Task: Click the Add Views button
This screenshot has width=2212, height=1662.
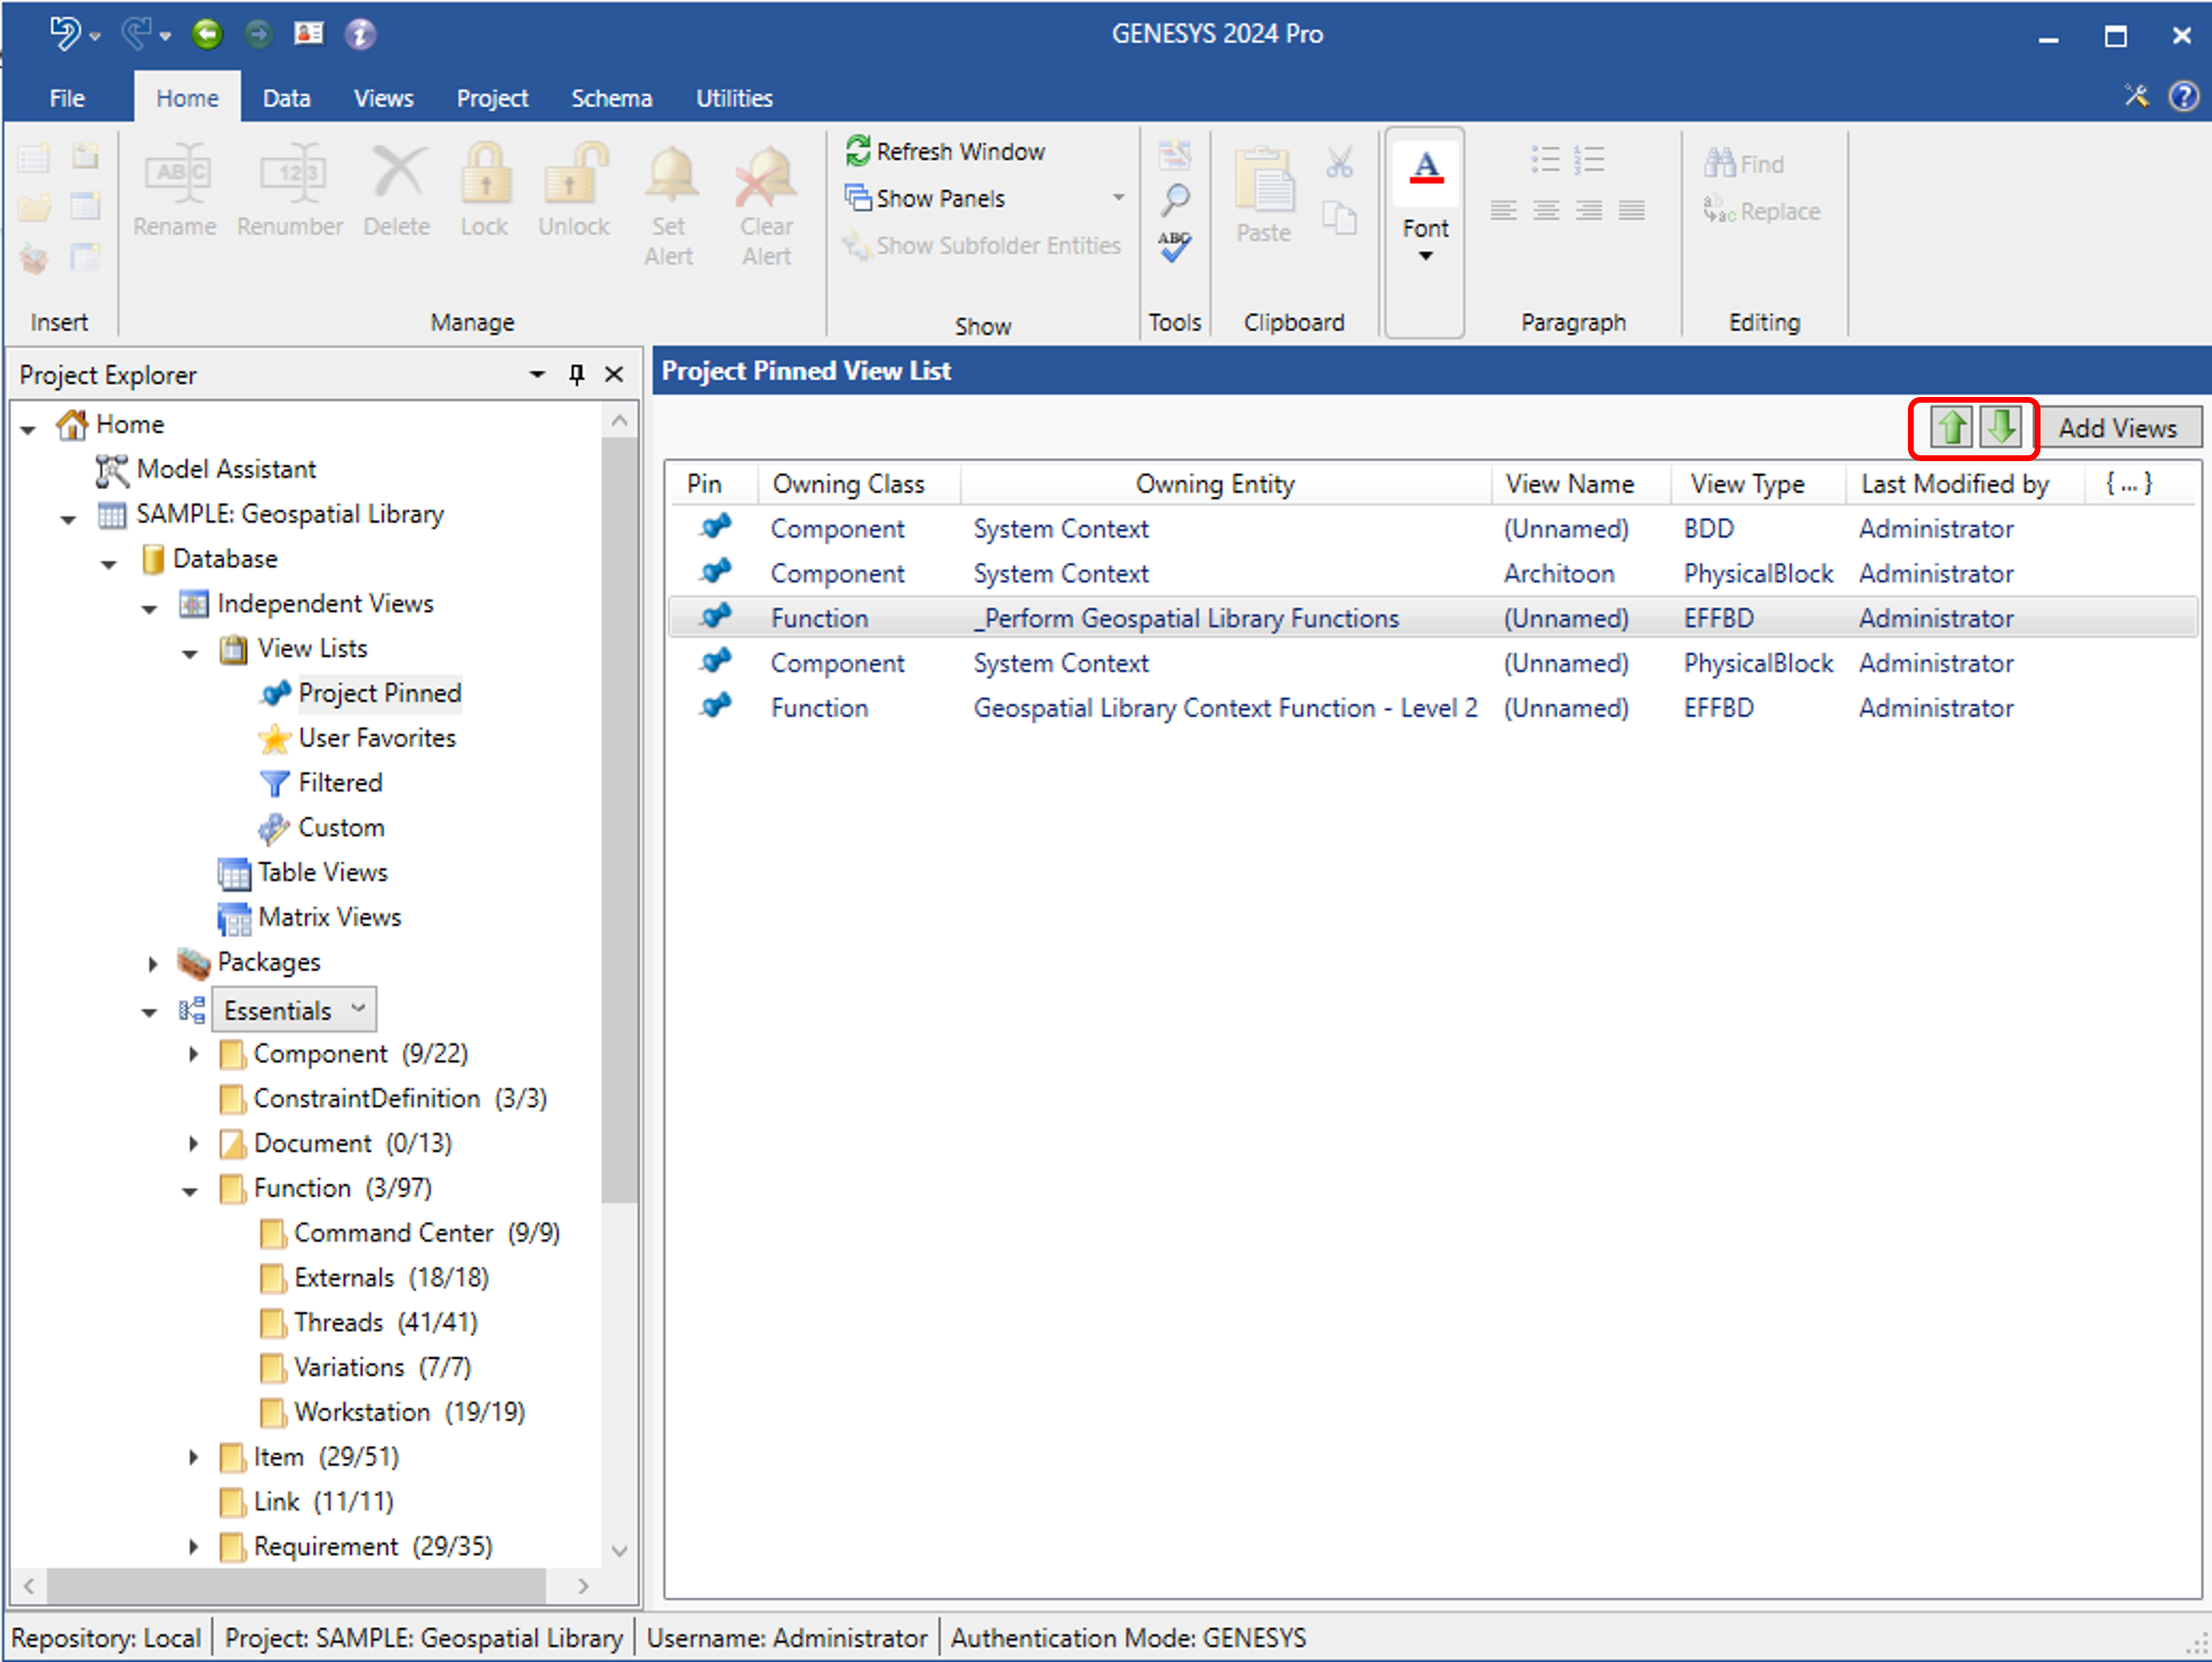Action: (2120, 428)
